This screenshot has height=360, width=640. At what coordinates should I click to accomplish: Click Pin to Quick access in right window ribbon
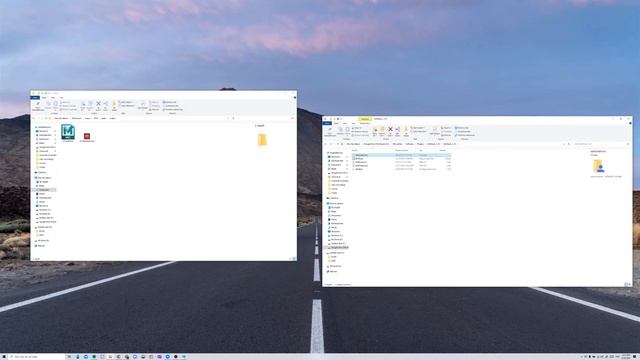[x=330, y=131]
